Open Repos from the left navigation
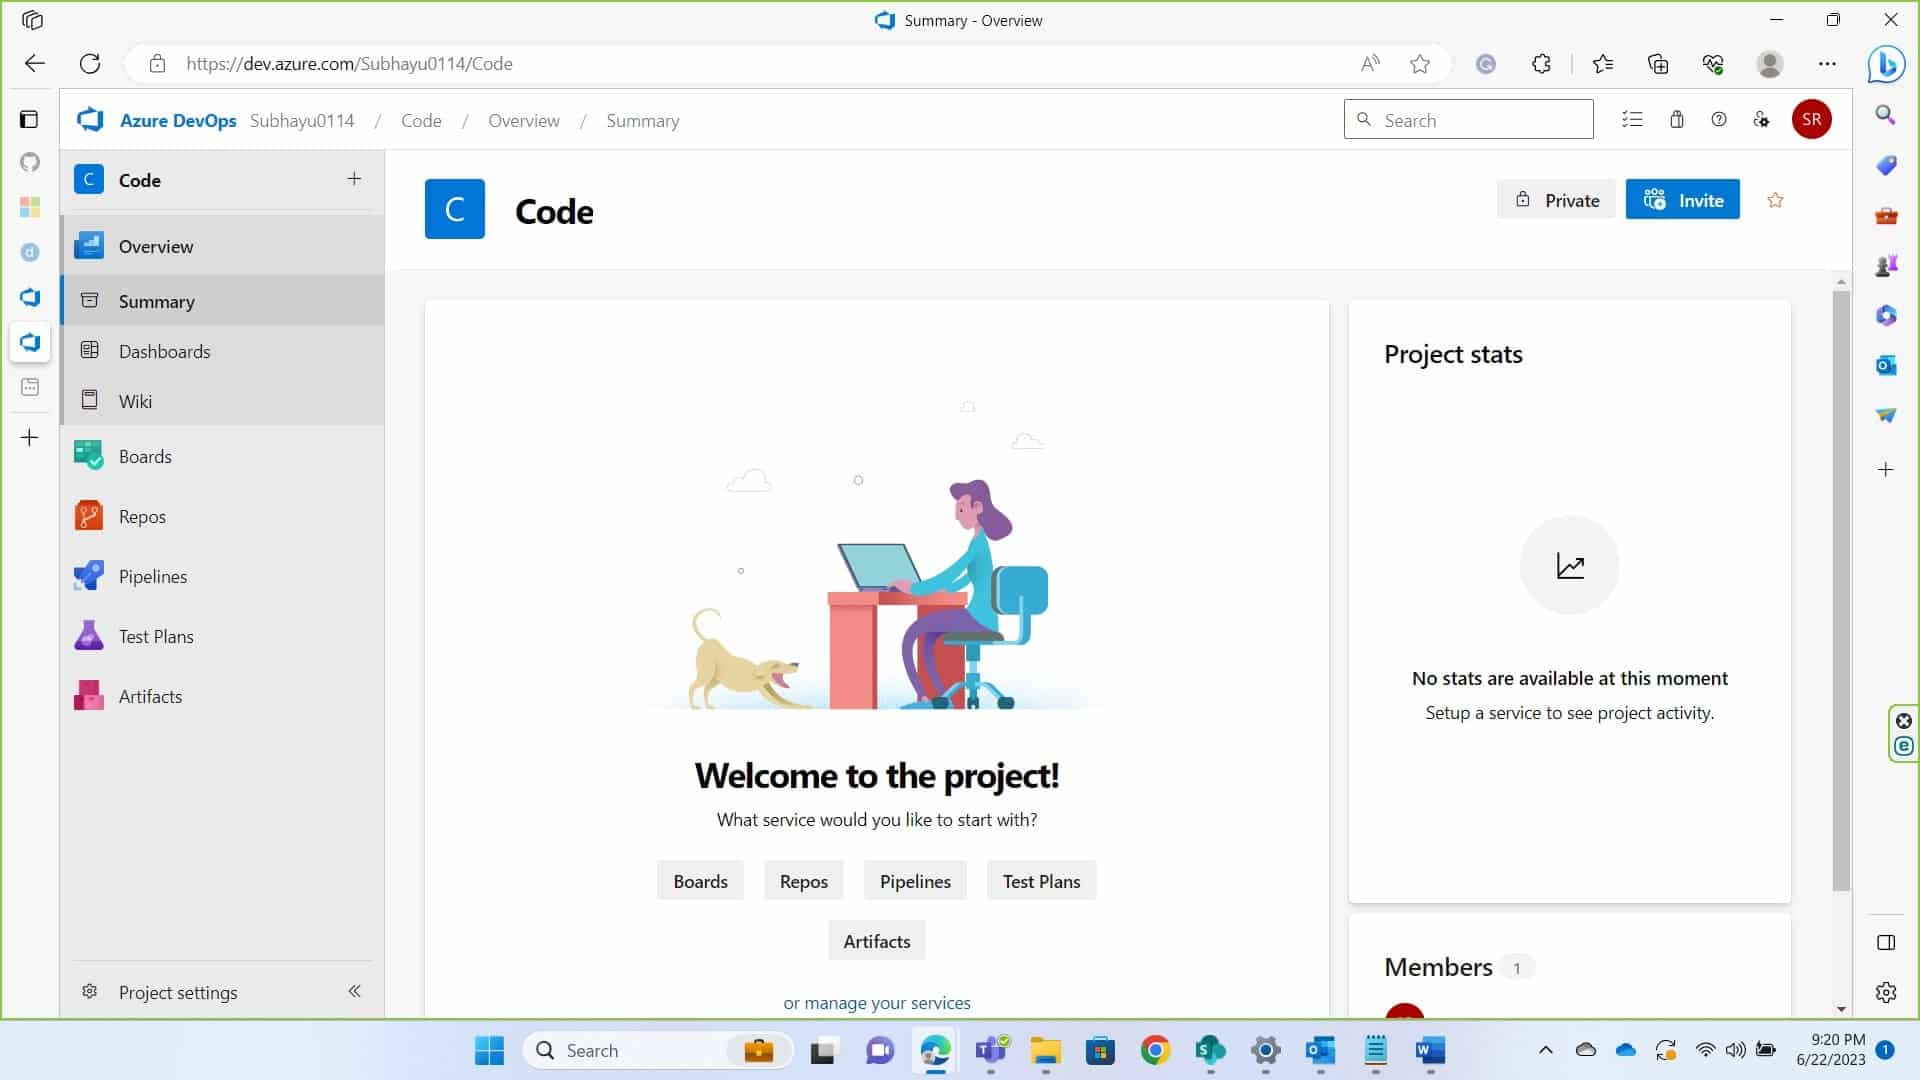The image size is (1920, 1080). (141, 517)
